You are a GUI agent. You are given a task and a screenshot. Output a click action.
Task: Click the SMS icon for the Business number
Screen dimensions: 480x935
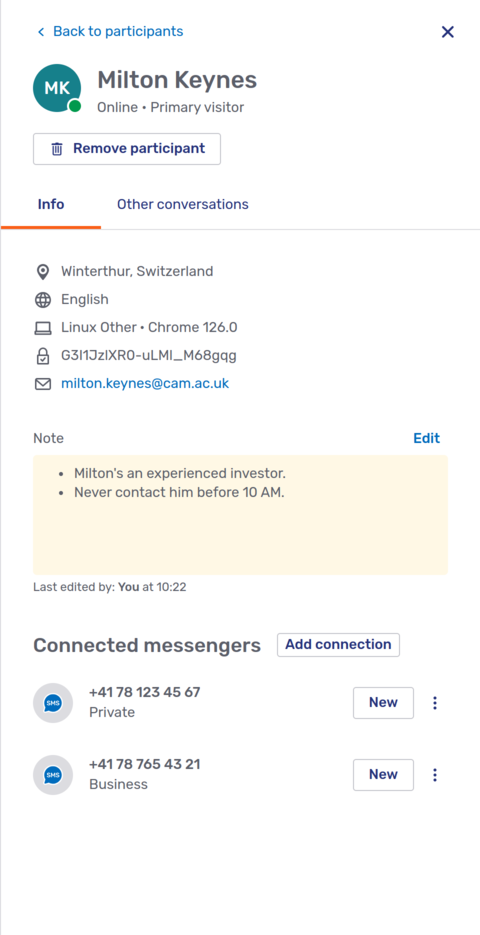click(x=53, y=775)
